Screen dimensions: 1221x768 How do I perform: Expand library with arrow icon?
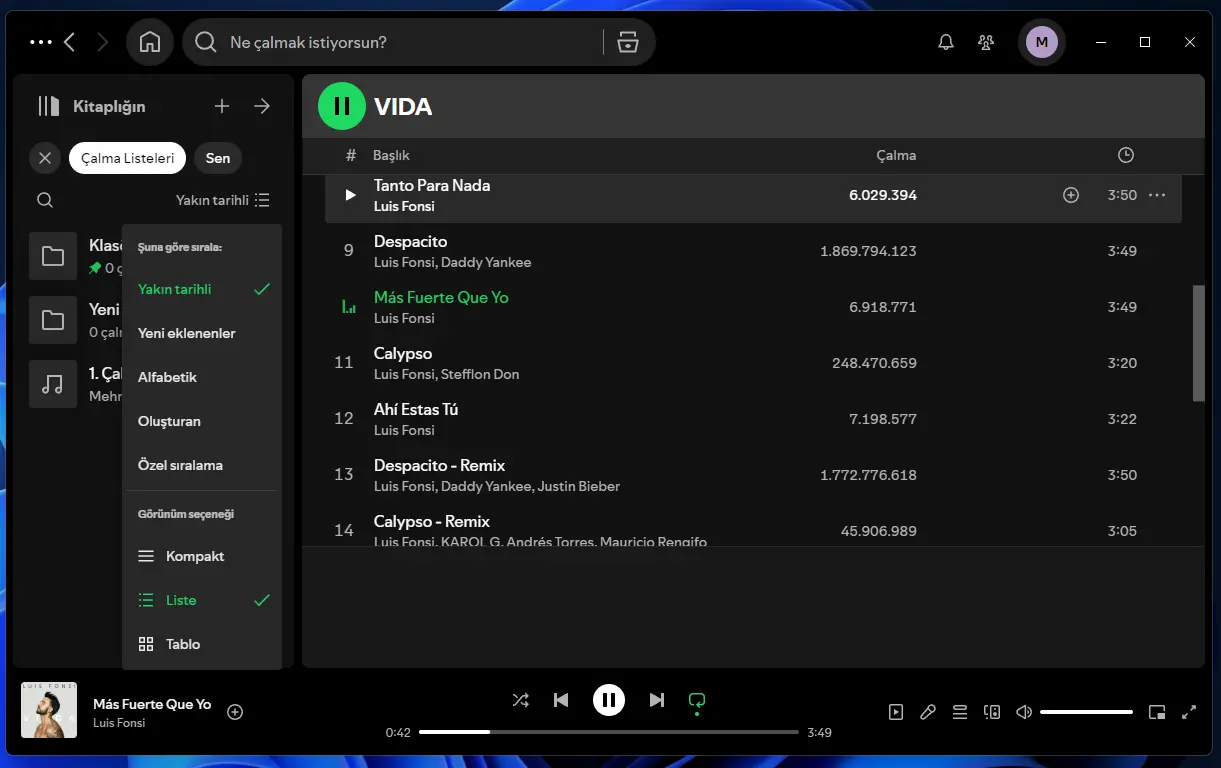pyautogui.click(x=262, y=106)
